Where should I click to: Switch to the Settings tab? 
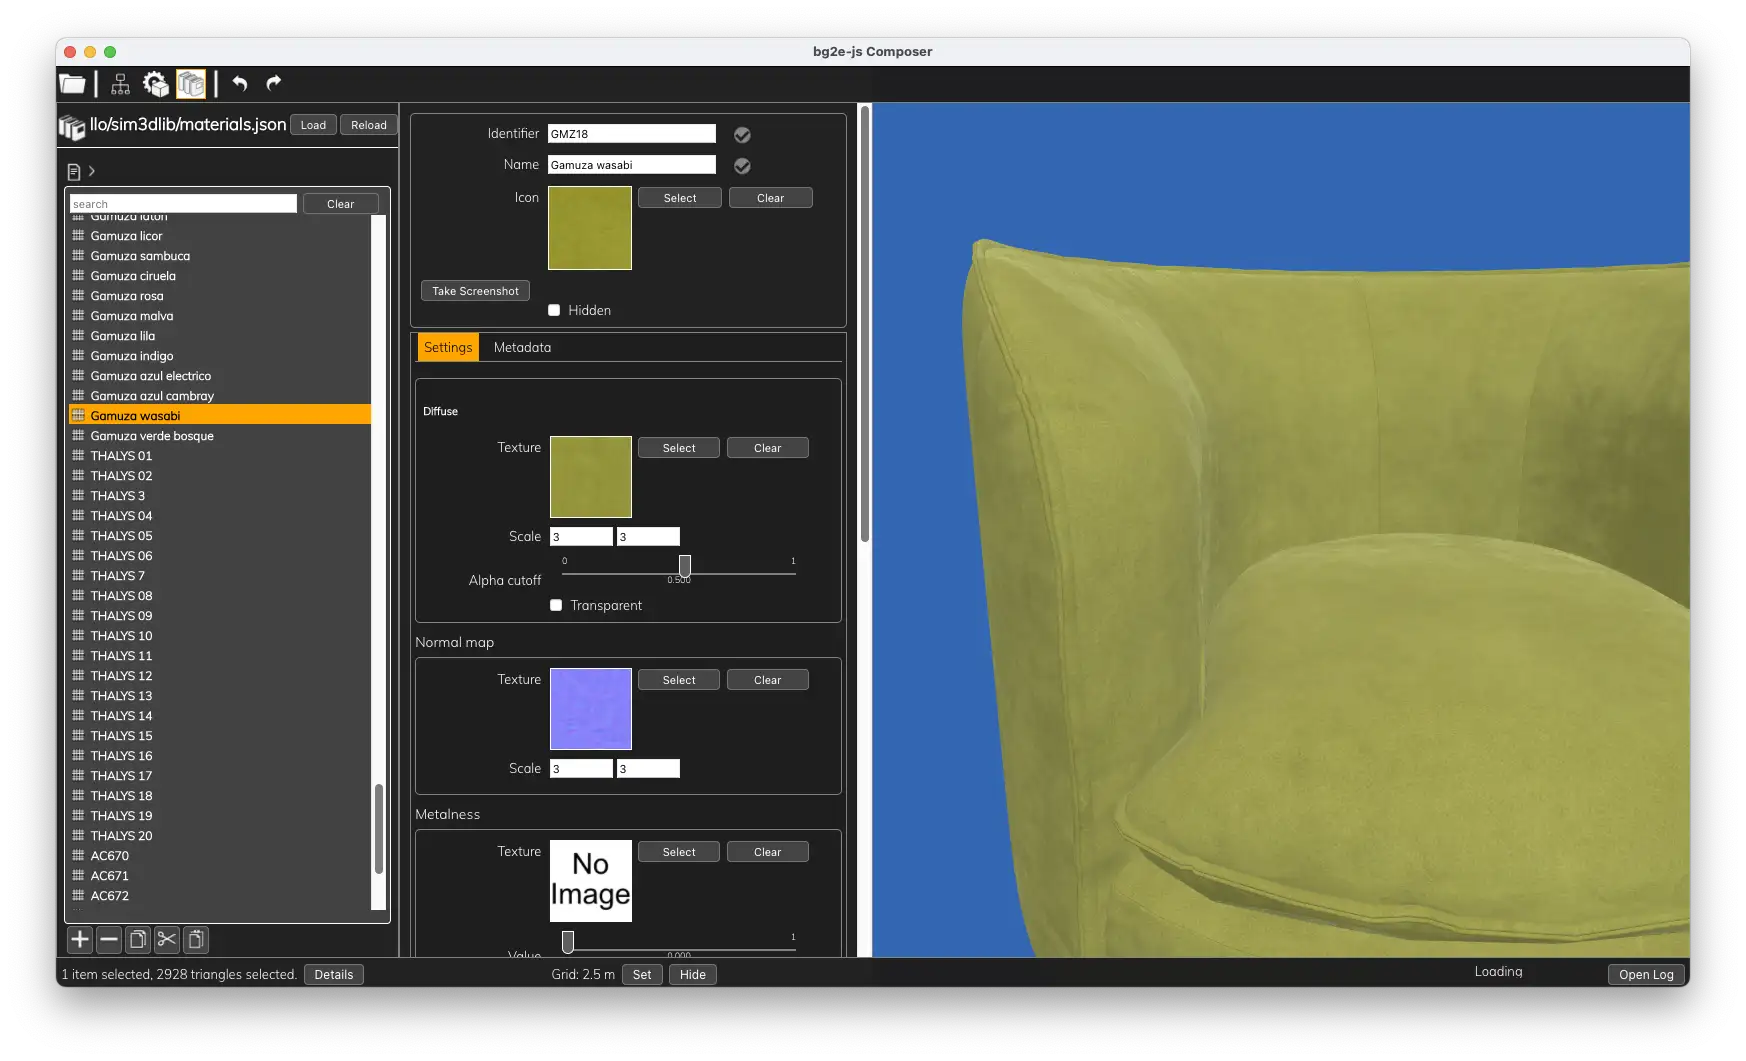pyautogui.click(x=448, y=347)
